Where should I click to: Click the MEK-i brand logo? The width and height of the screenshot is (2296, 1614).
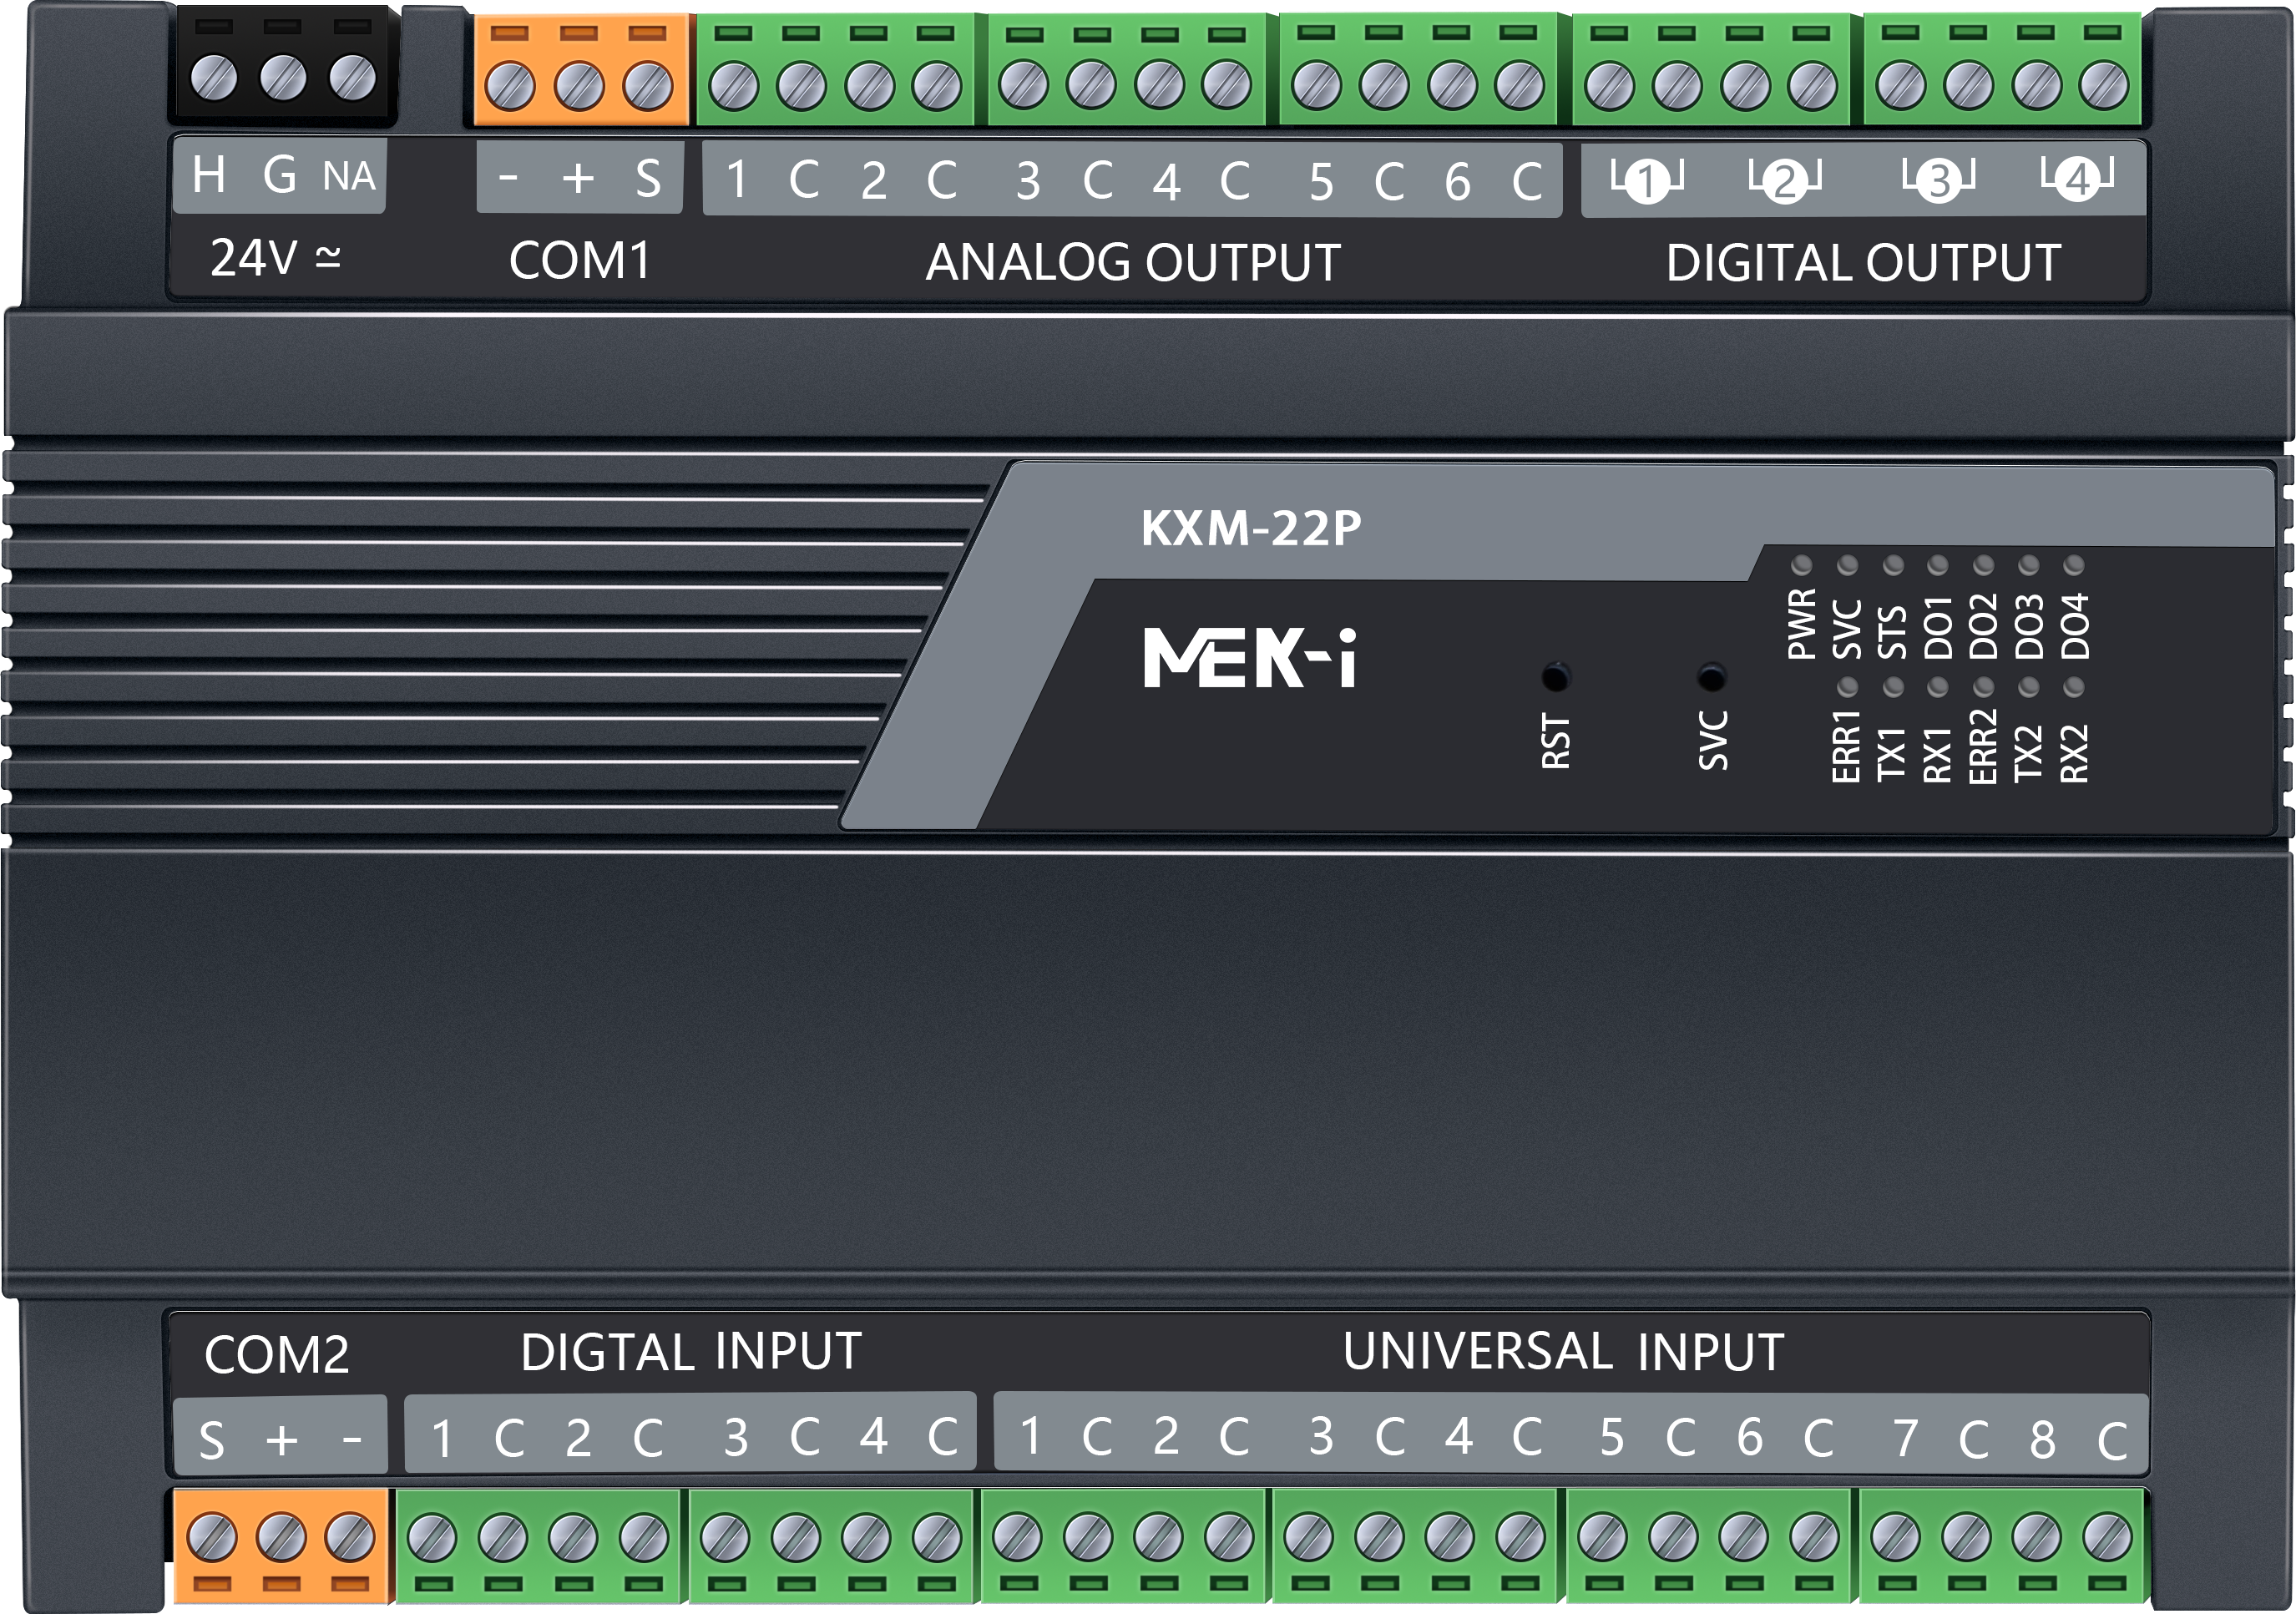coord(1250,658)
